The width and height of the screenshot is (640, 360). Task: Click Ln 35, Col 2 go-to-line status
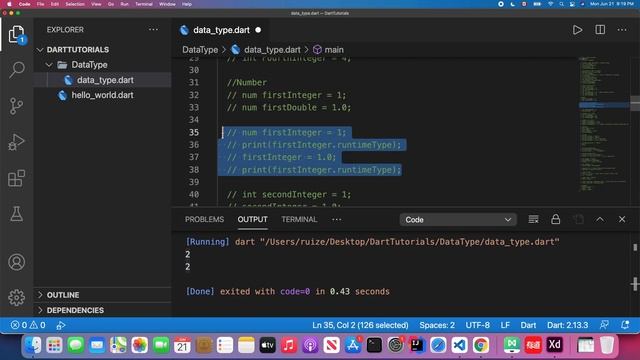coord(360,325)
